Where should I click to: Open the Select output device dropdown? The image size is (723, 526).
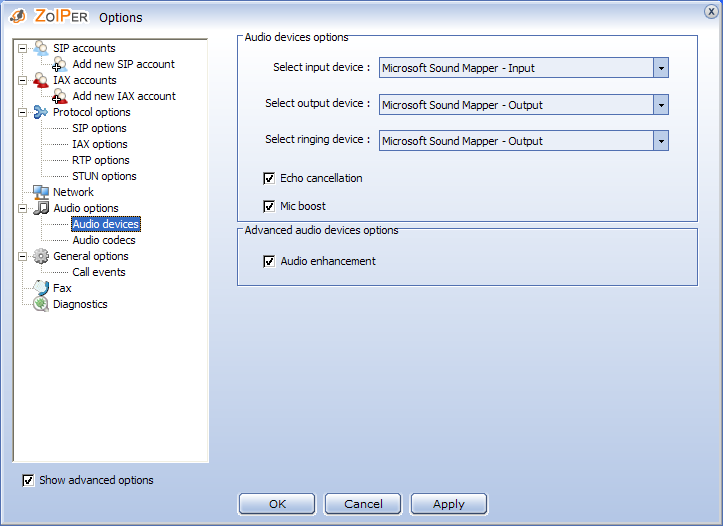(660, 104)
